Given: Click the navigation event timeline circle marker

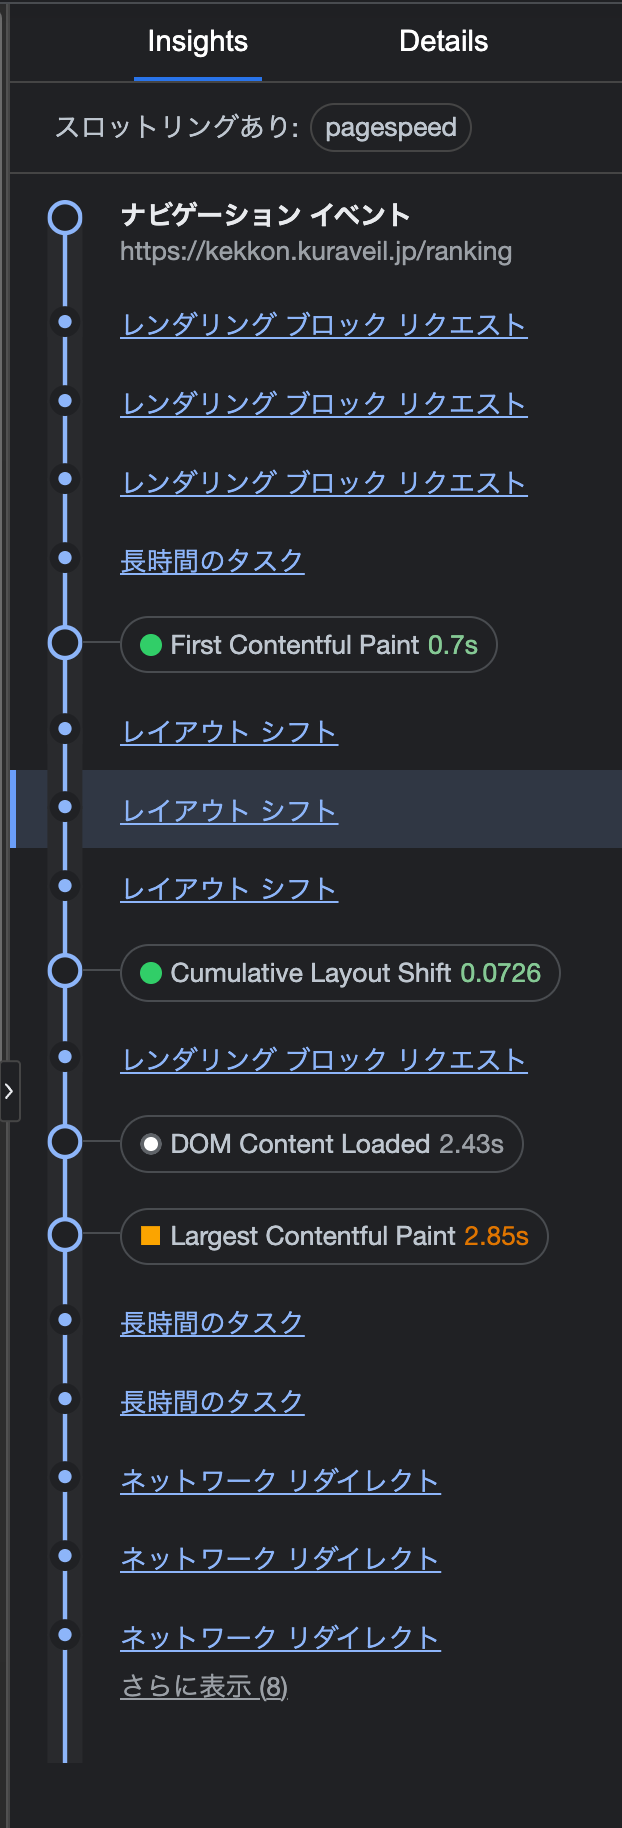Looking at the screenshot, I should click(x=65, y=217).
